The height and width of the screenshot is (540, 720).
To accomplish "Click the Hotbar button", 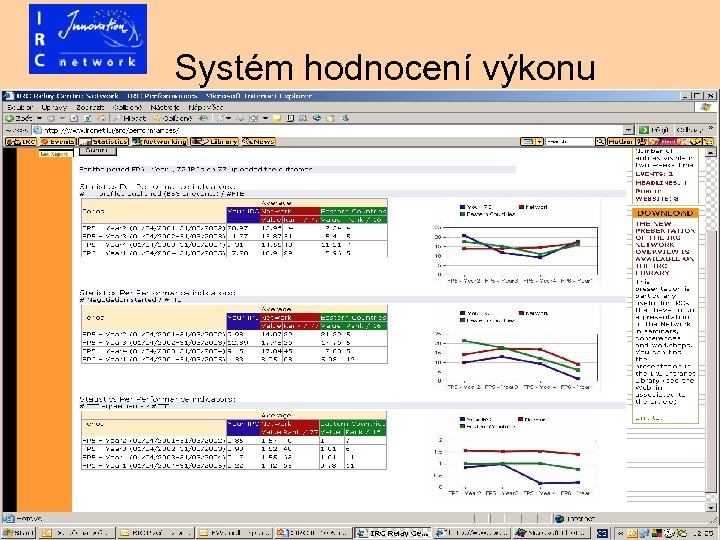I will point(621,141).
